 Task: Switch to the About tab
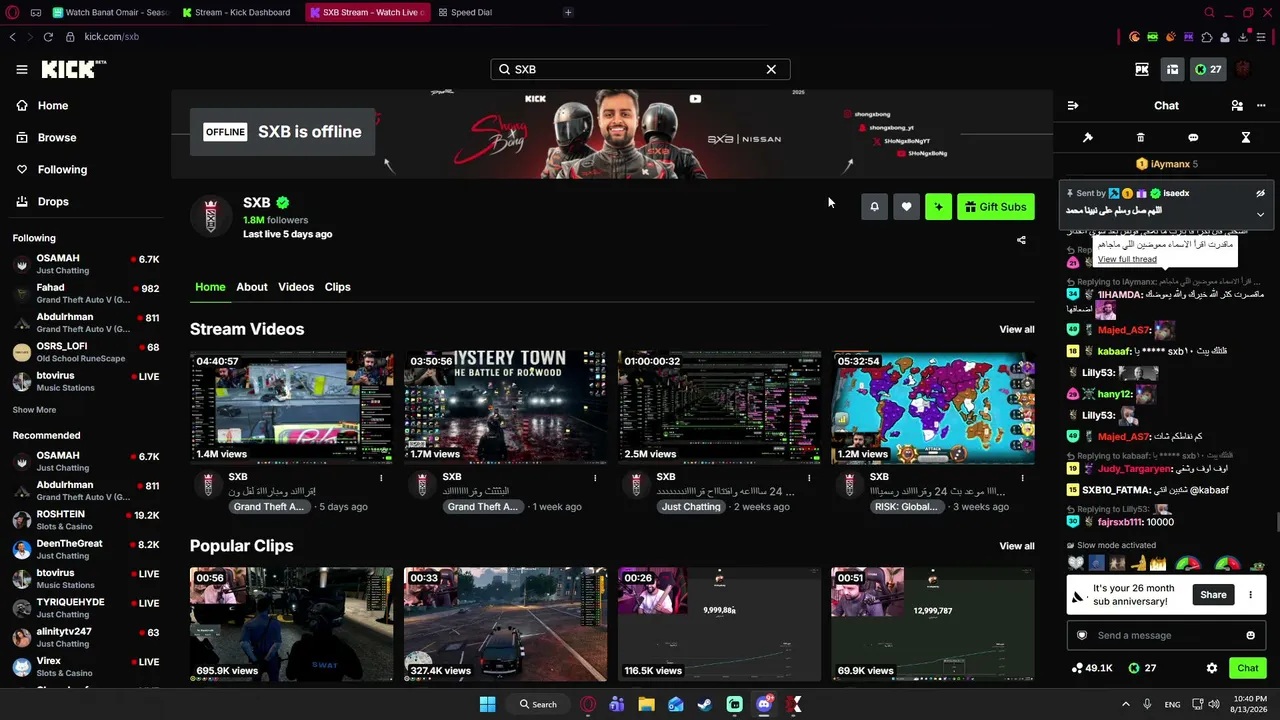[252, 287]
